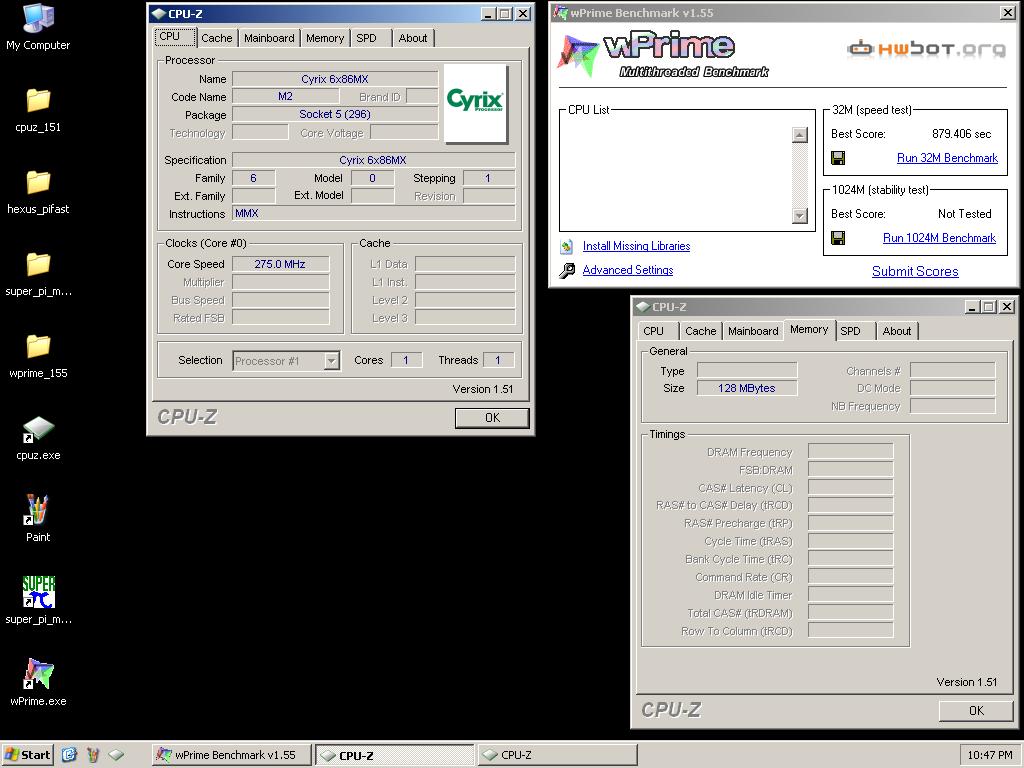Click the Cyrix processor logo
Image resolution: width=1024 pixels, height=768 pixels.
[475, 103]
